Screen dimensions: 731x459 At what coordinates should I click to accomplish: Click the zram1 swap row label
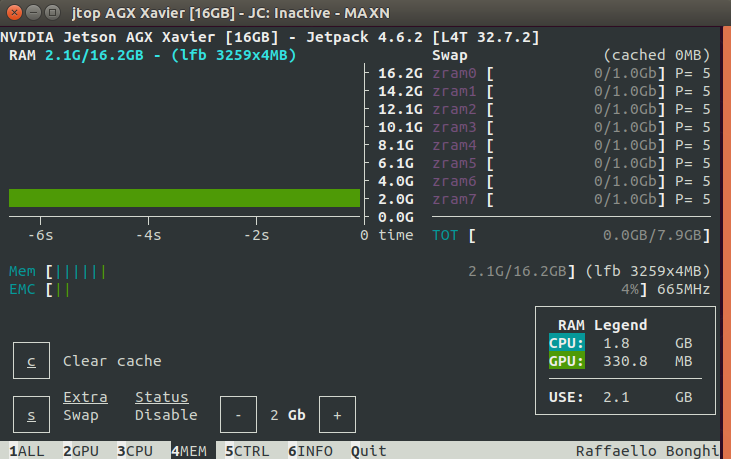pos(454,91)
